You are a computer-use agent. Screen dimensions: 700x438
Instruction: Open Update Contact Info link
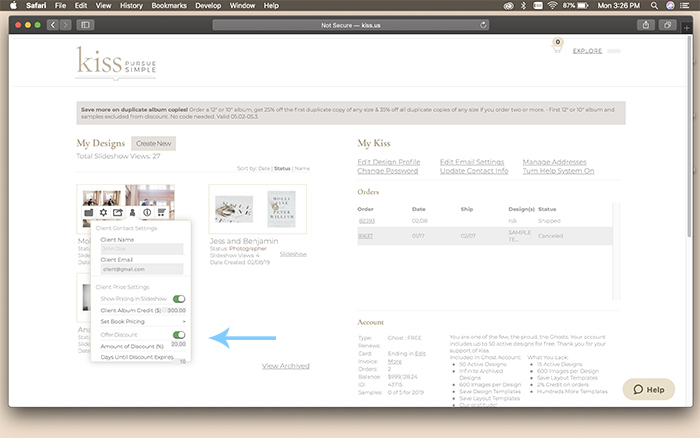474,171
